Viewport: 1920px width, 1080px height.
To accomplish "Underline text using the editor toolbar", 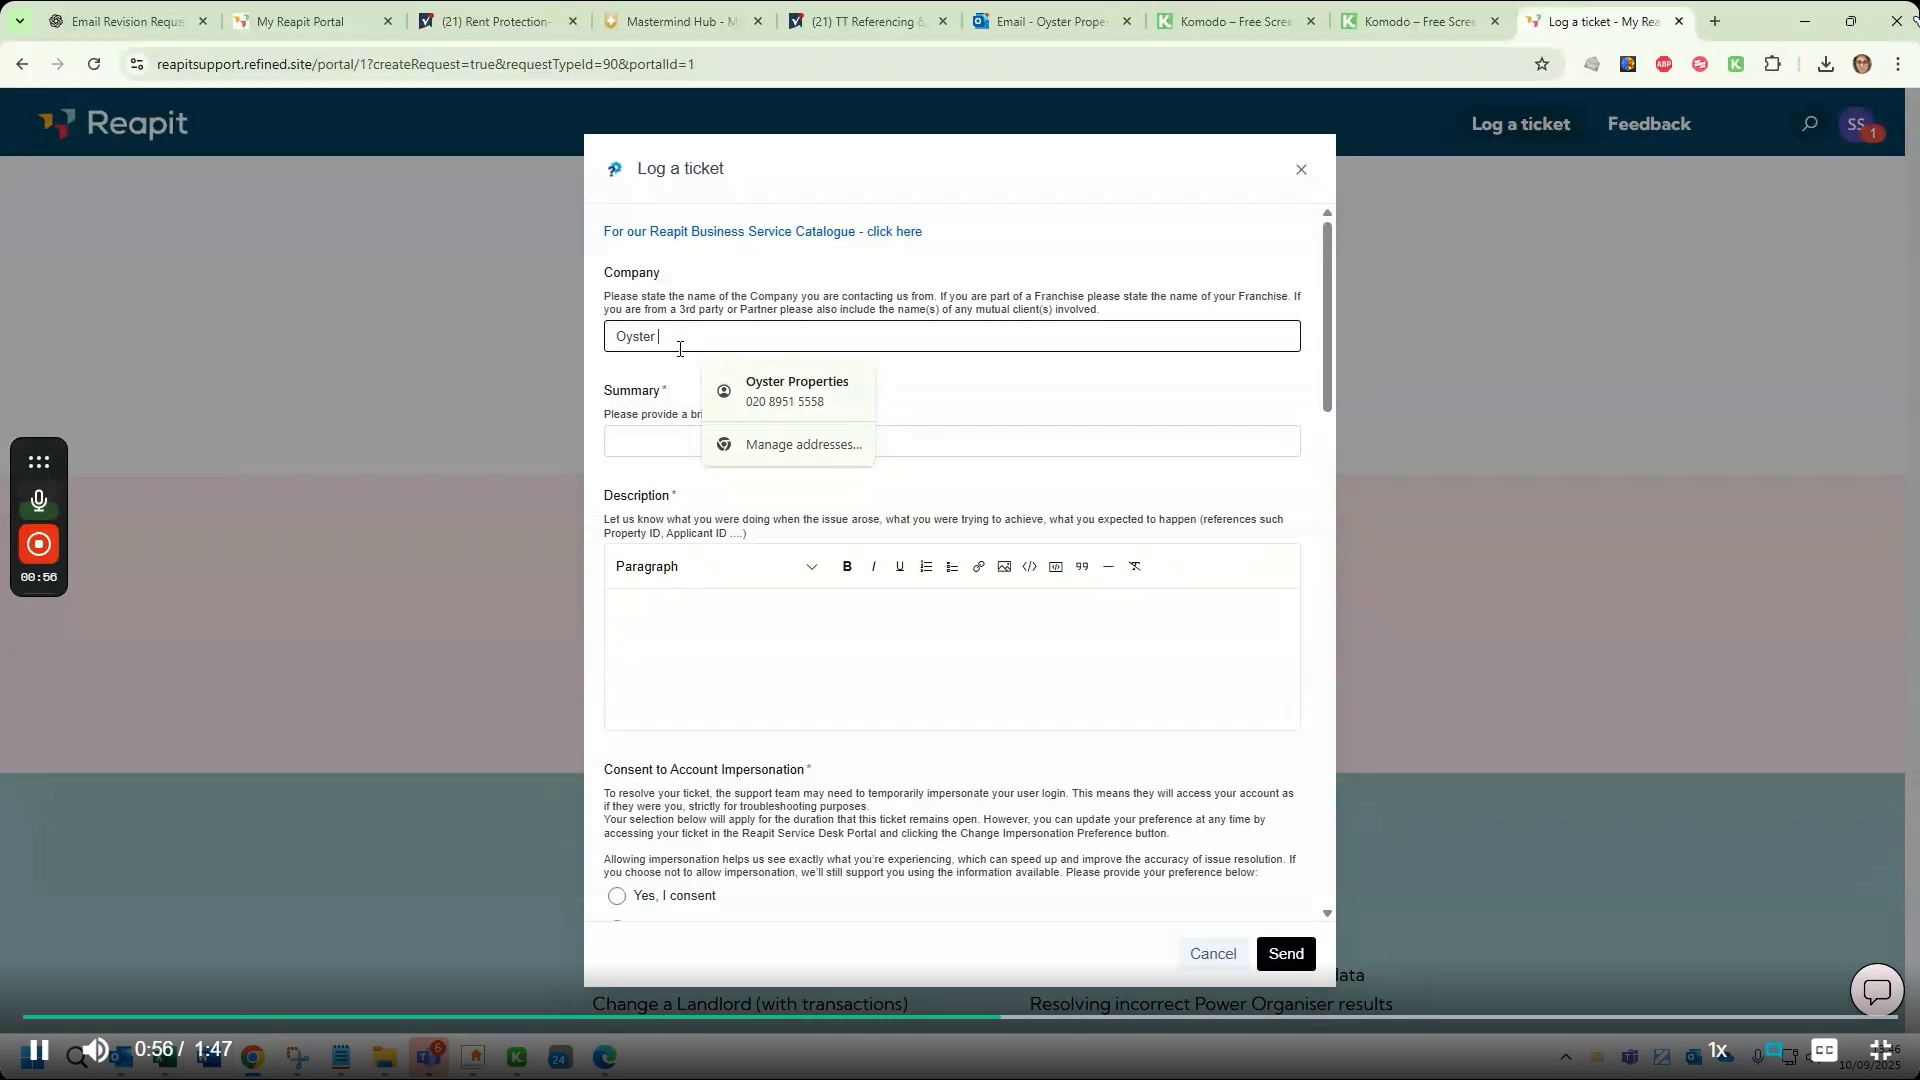I will coord(899,566).
